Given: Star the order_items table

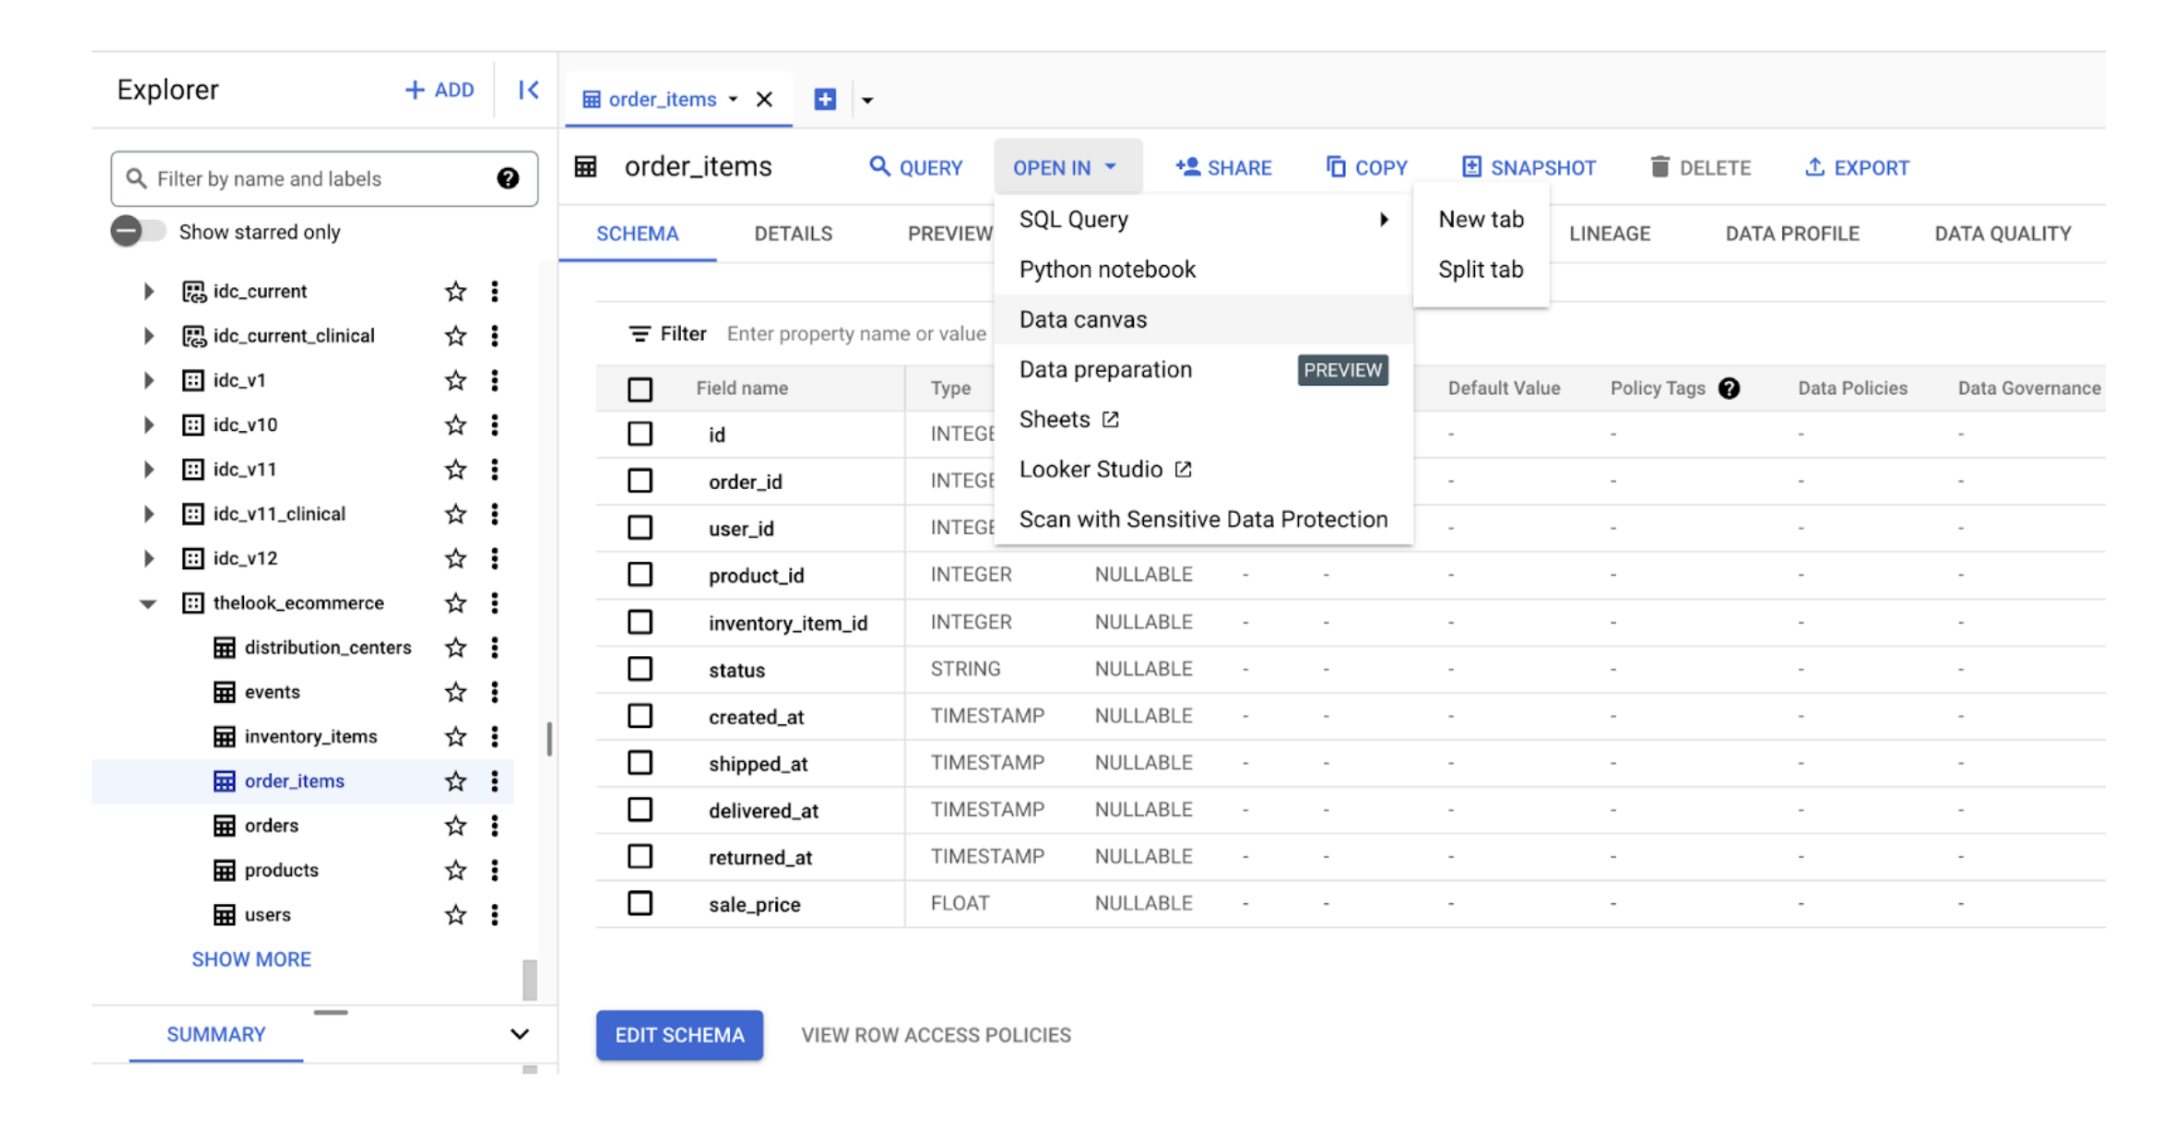Looking at the screenshot, I should pos(455,781).
